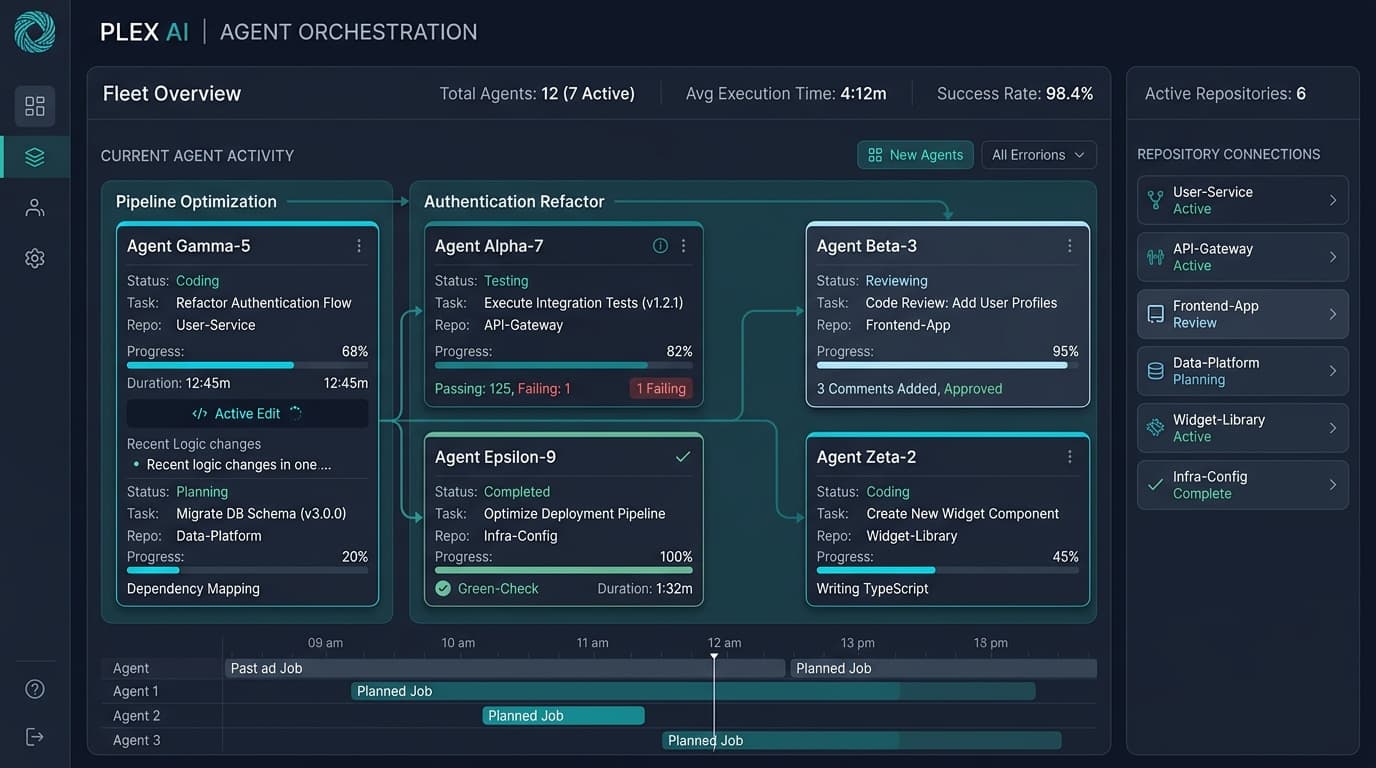1376x768 pixels.
Task: Click Agent Zeta-2 45% progress bar
Action: coord(948,571)
